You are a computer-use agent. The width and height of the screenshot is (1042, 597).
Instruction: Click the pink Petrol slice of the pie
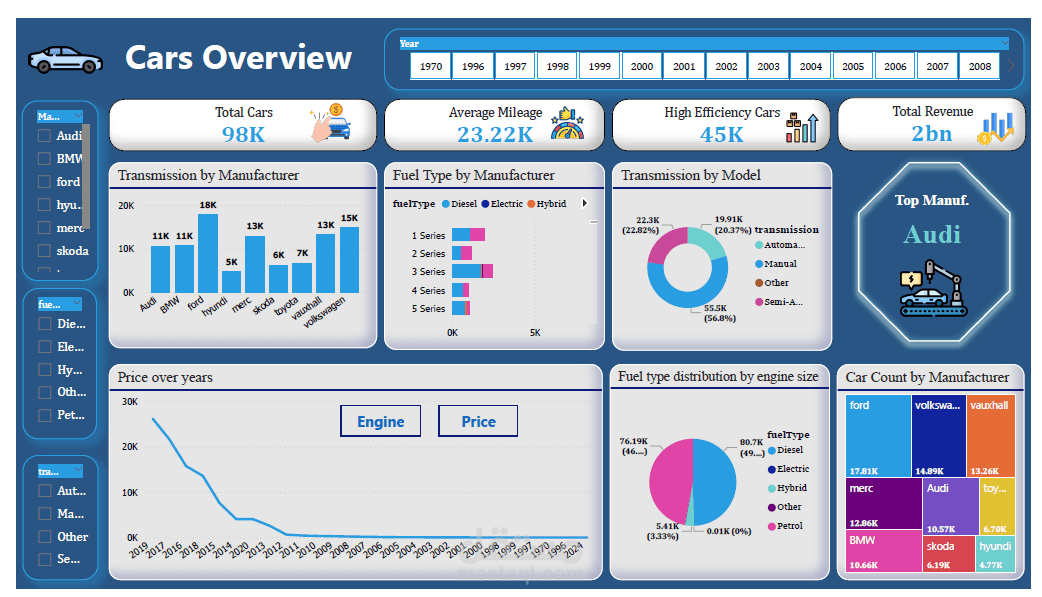(670, 481)
